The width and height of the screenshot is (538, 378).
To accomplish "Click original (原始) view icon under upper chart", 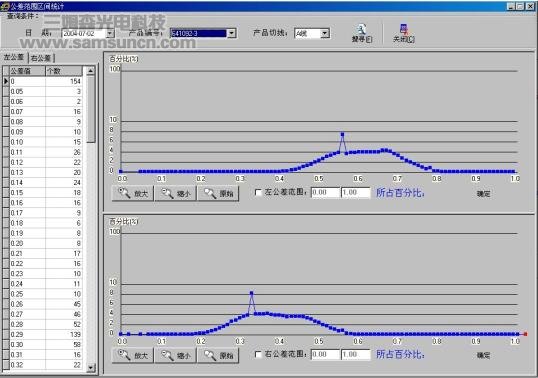I will click(210, 193).
